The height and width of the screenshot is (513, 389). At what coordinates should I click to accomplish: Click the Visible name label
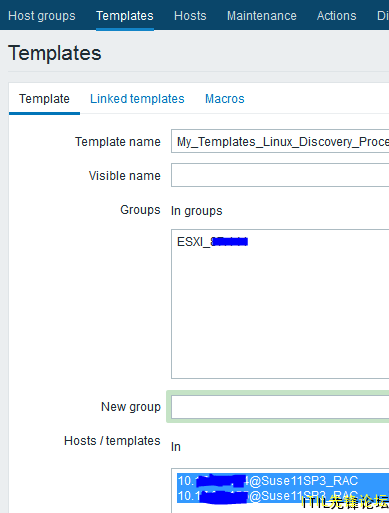pyautogui.click(x=125, y=176)
